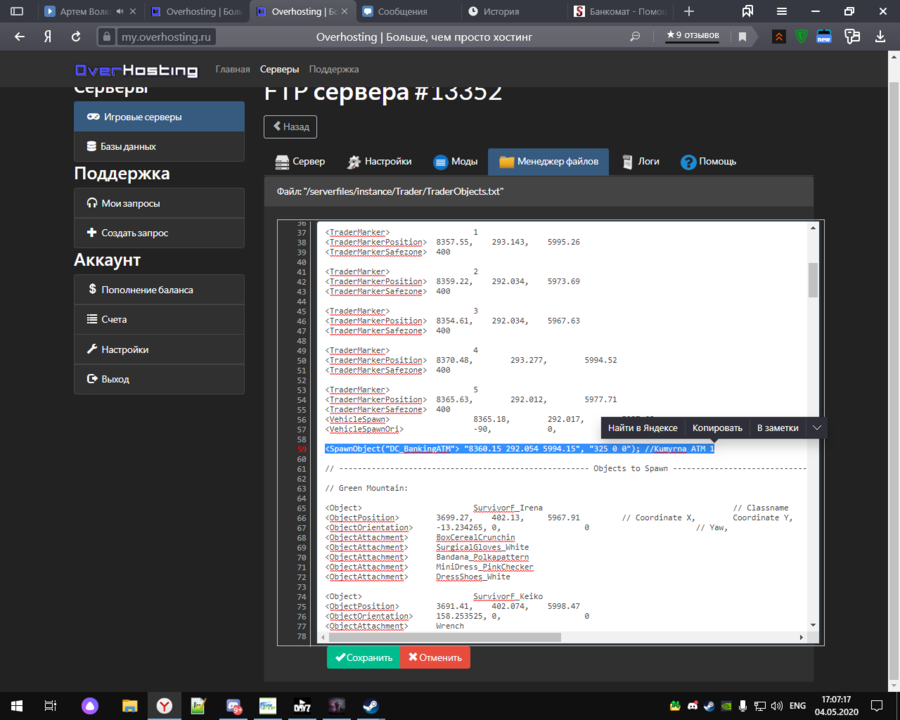Open the side panel toggle icon
Viewport: 900px width, 720px height.
(x=17, y=11)
